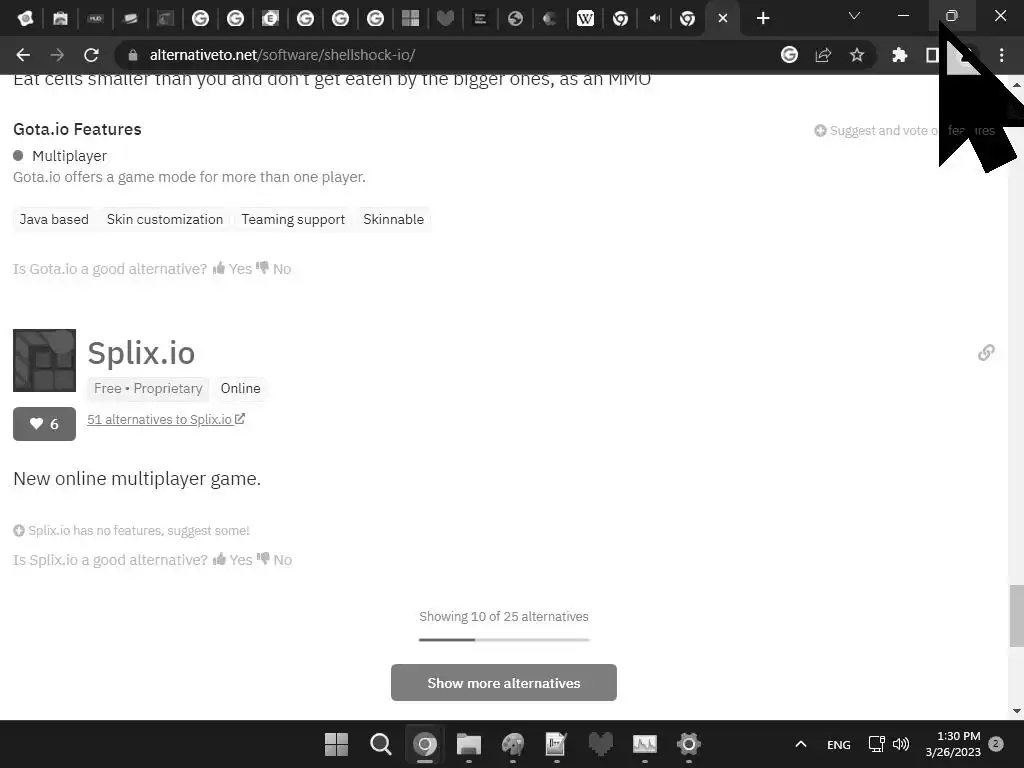Bookmark this page with the star

pos(857,55)
